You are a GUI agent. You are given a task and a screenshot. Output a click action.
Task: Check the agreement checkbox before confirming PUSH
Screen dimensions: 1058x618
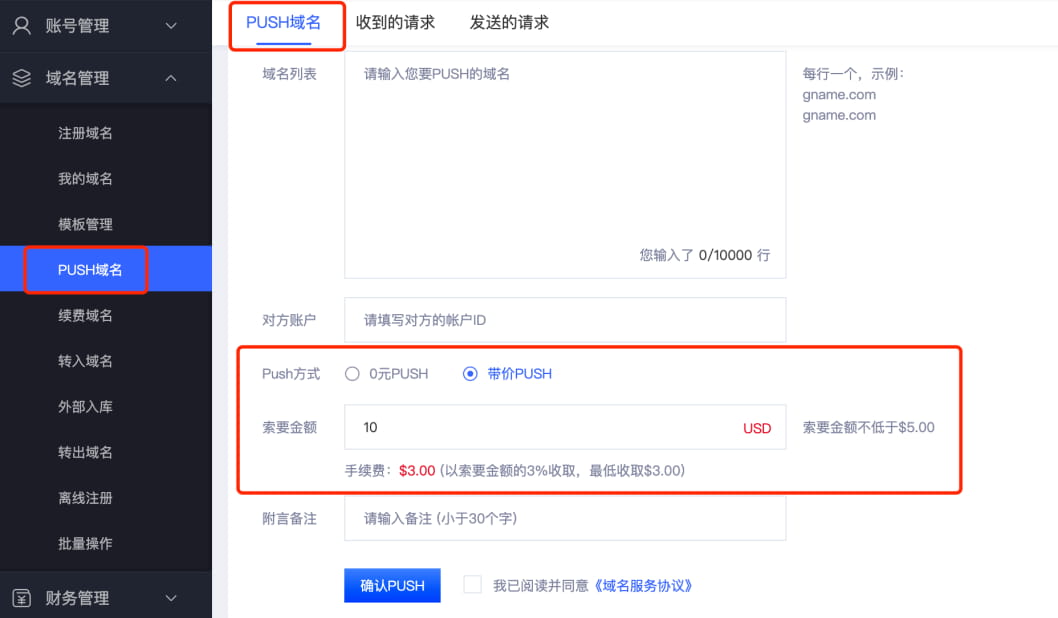472,584
